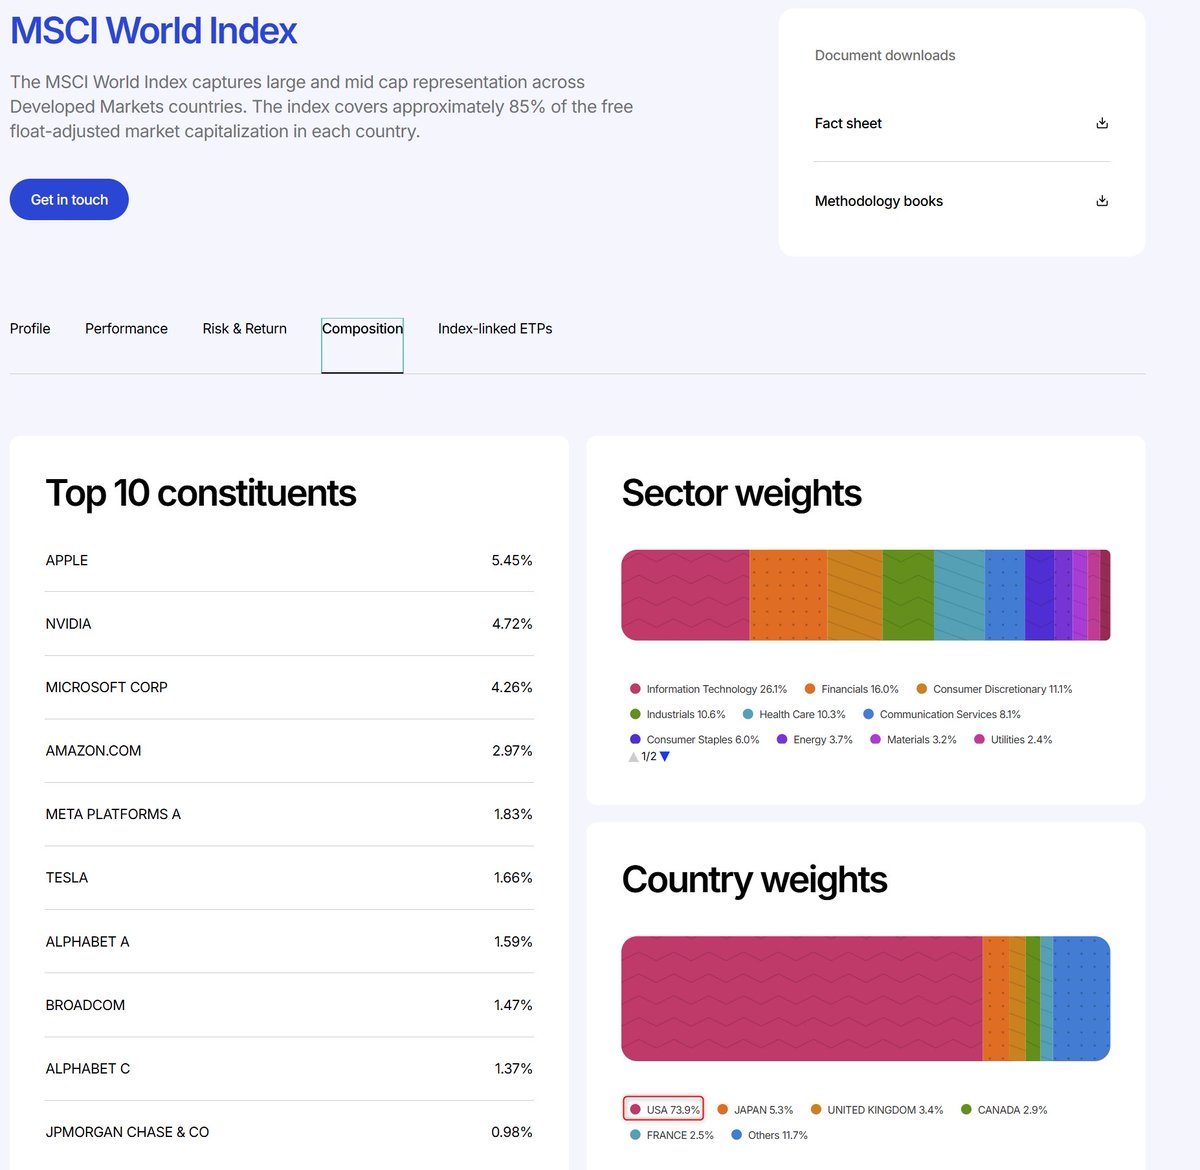Screen dimensions: 1200x1170
Task: Click BROADCOM constituent name
Action: (x=85, y=1005)
